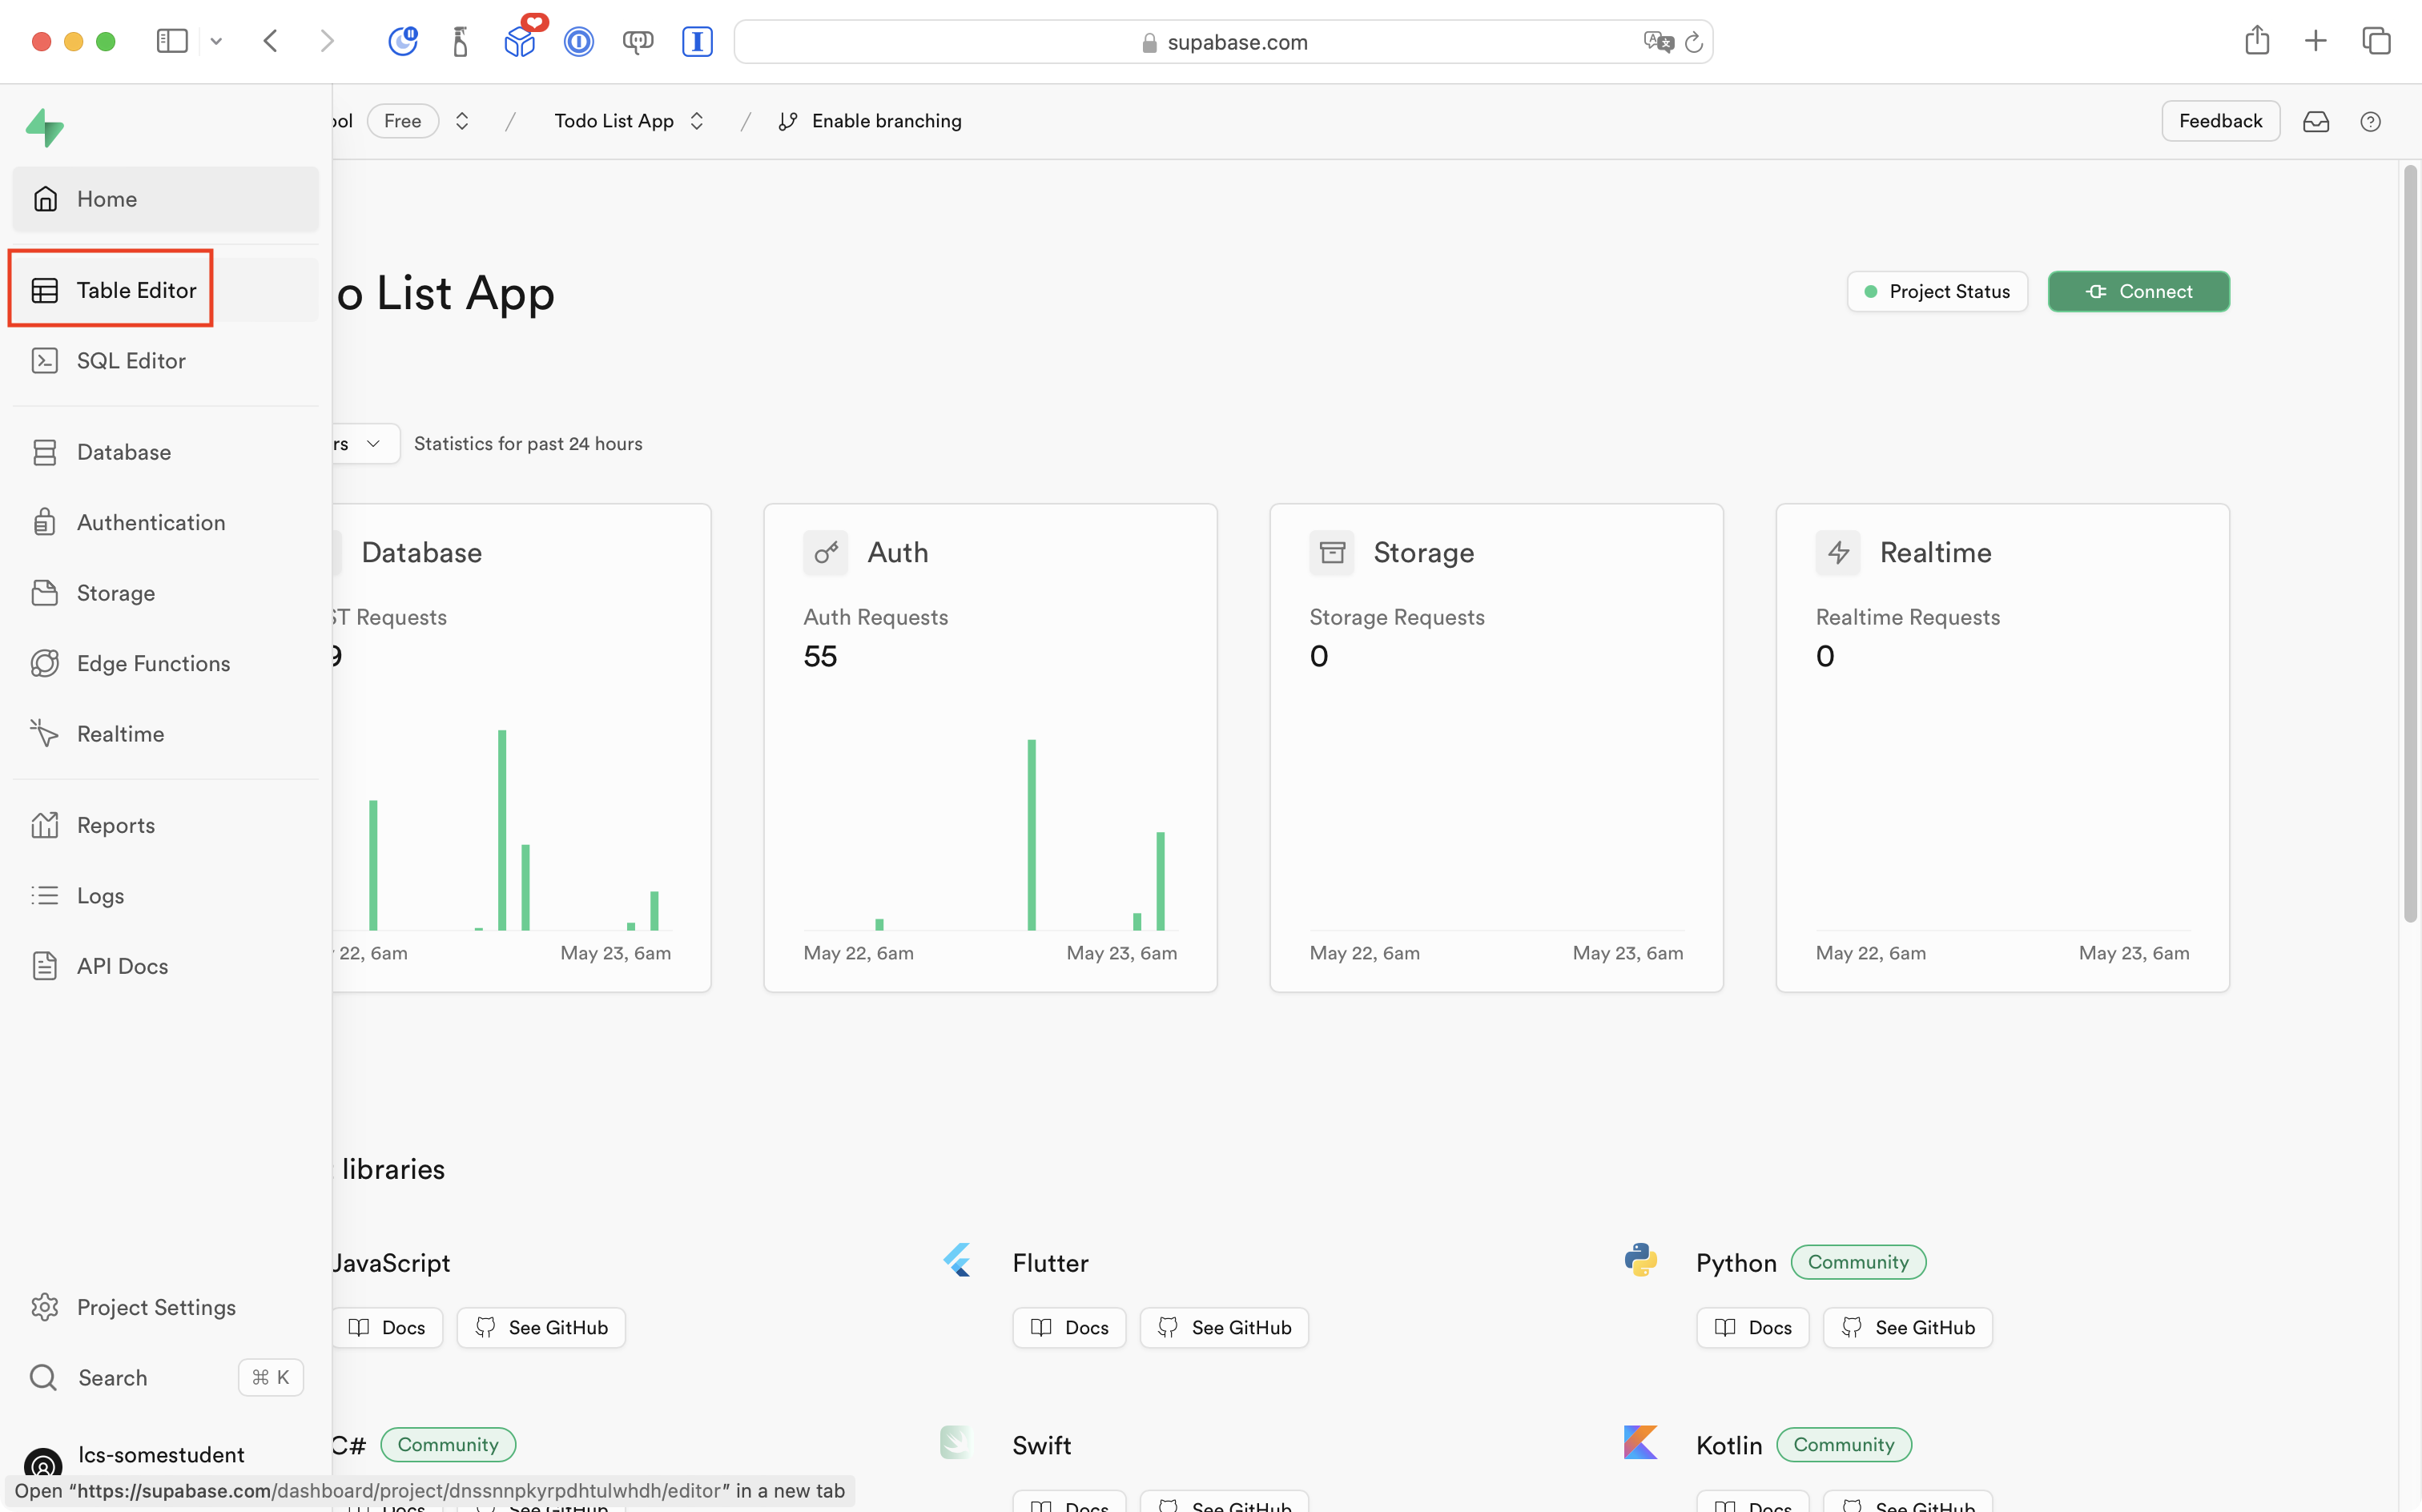
Task: Open the Realtime sidebar item
Action: click(120, 734)
